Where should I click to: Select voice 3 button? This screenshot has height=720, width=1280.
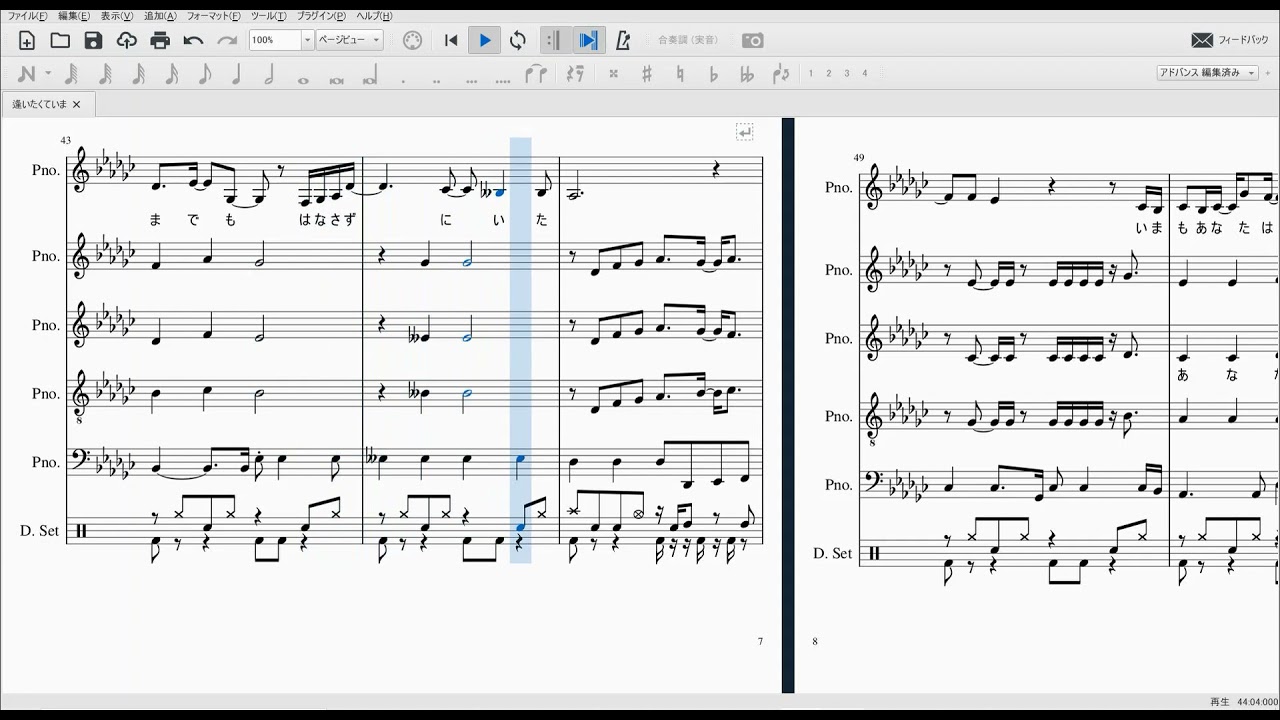(x=847, y=73)
